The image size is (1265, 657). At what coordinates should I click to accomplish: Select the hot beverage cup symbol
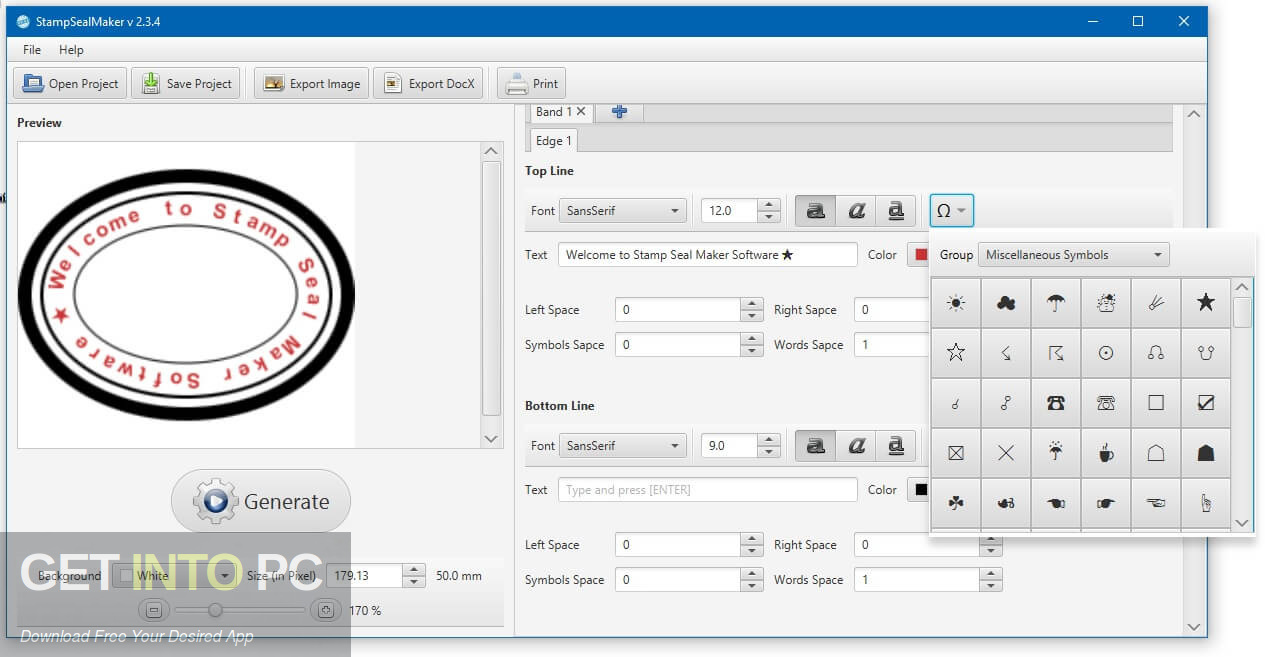tap(1105, 452)
